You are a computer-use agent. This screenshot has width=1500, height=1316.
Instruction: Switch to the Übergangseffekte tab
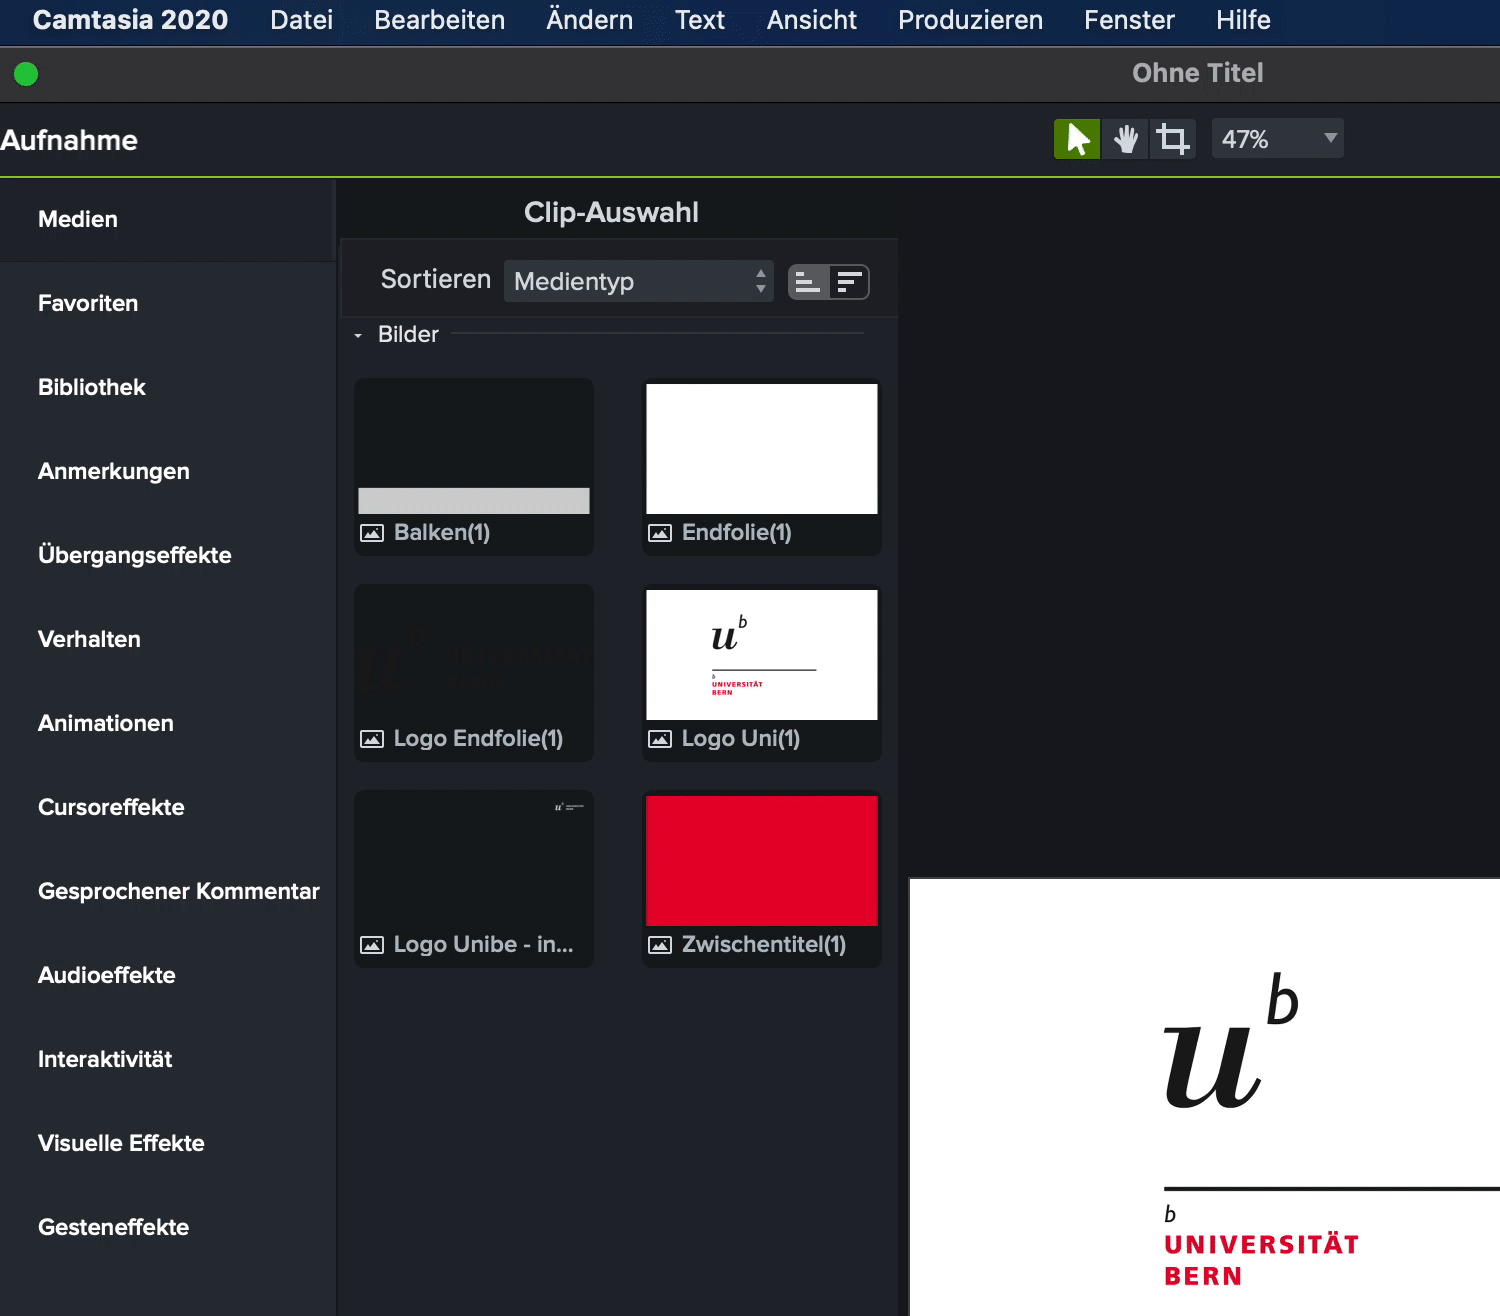pos(135,555)
